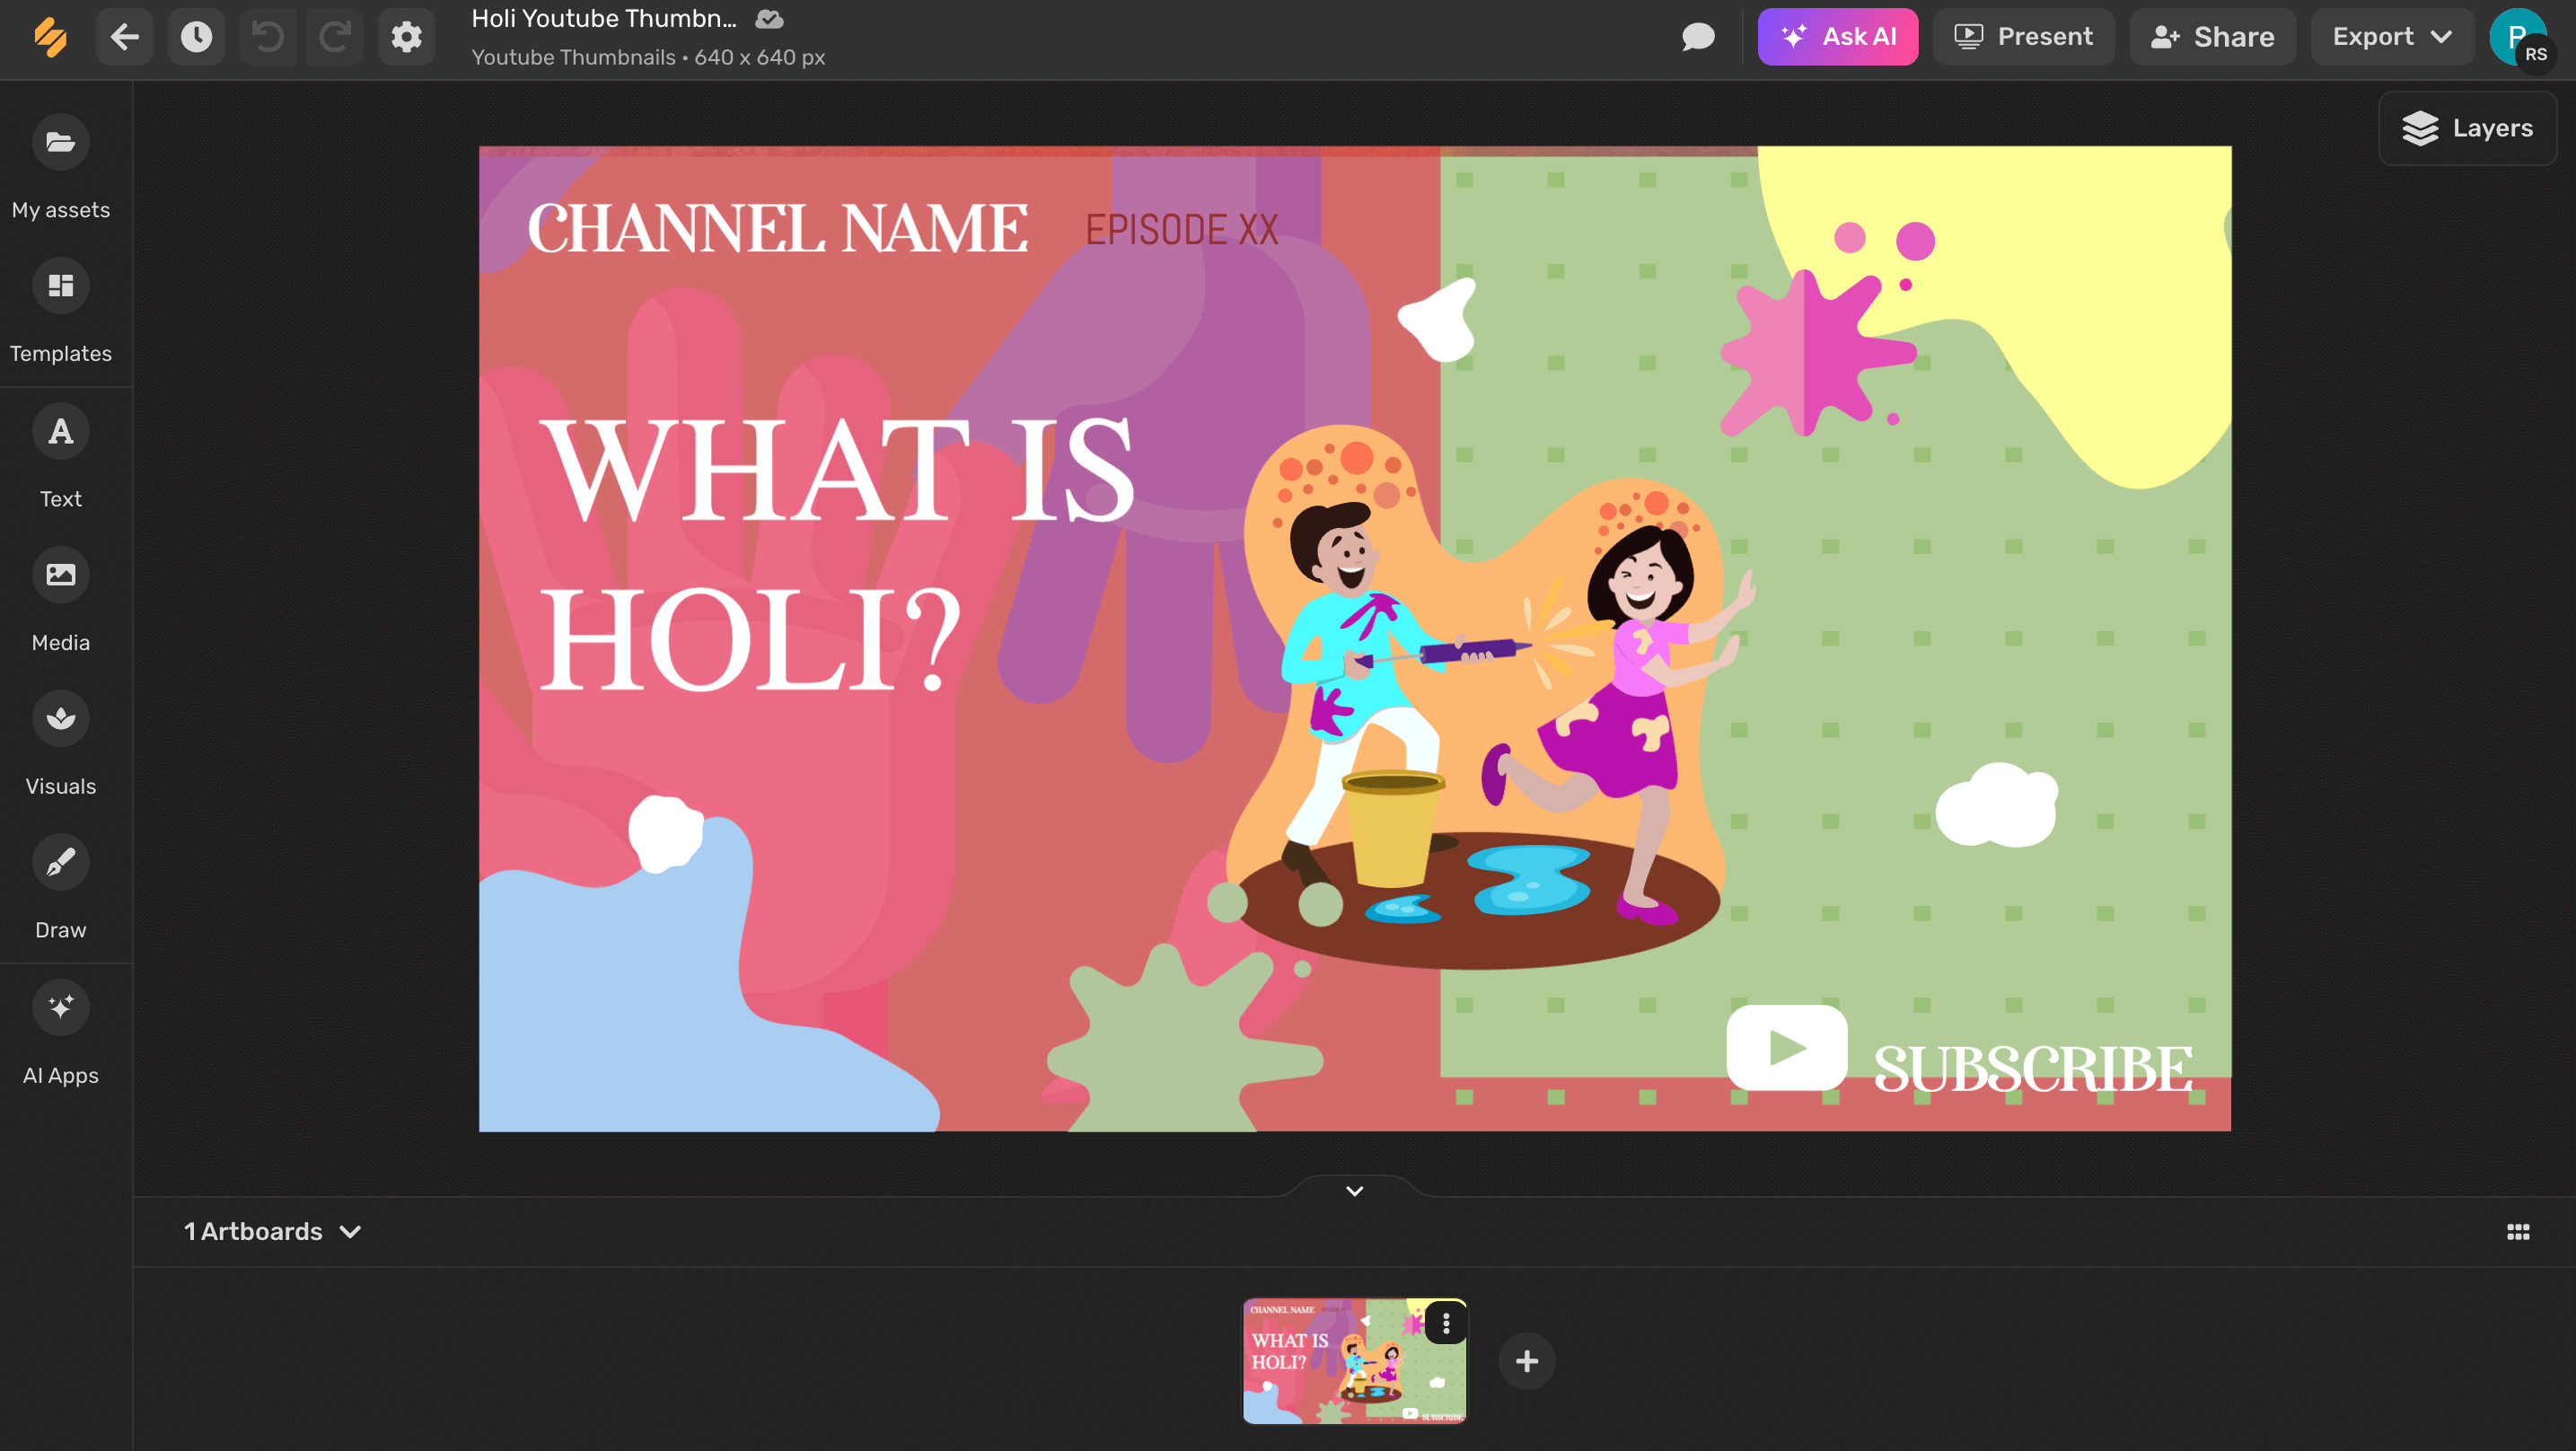The image size is (2576, 1451).
Task: Click the Present button
Action: click(2024, 35)
